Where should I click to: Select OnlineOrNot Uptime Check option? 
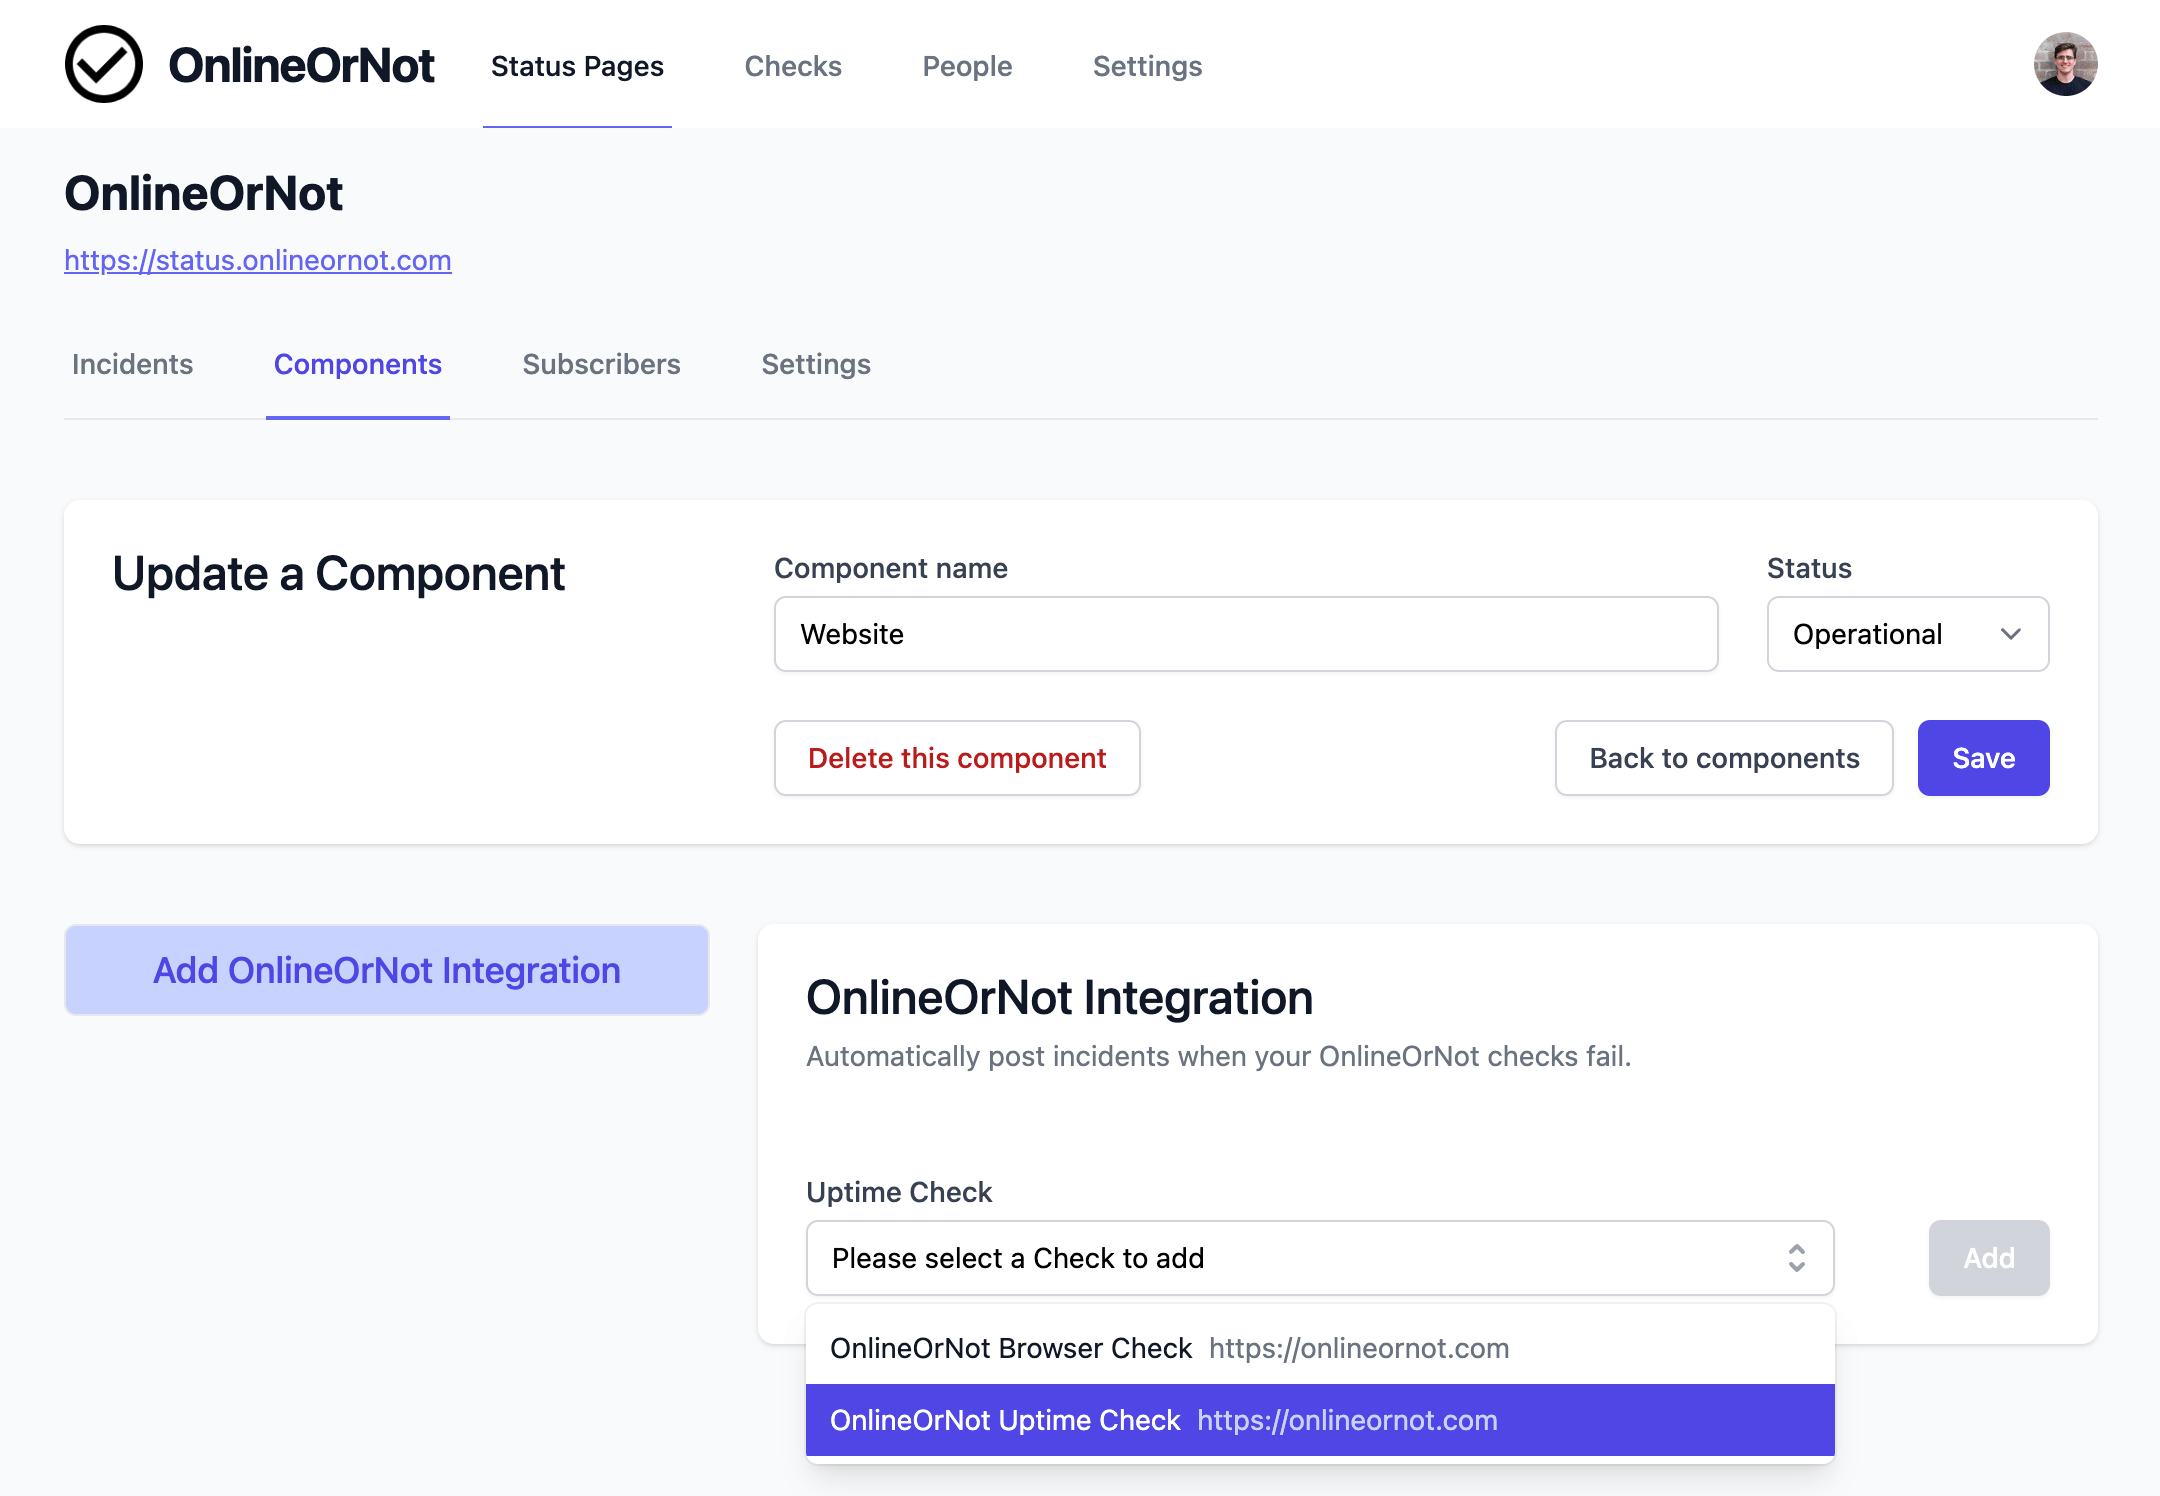[1320, 1419]
